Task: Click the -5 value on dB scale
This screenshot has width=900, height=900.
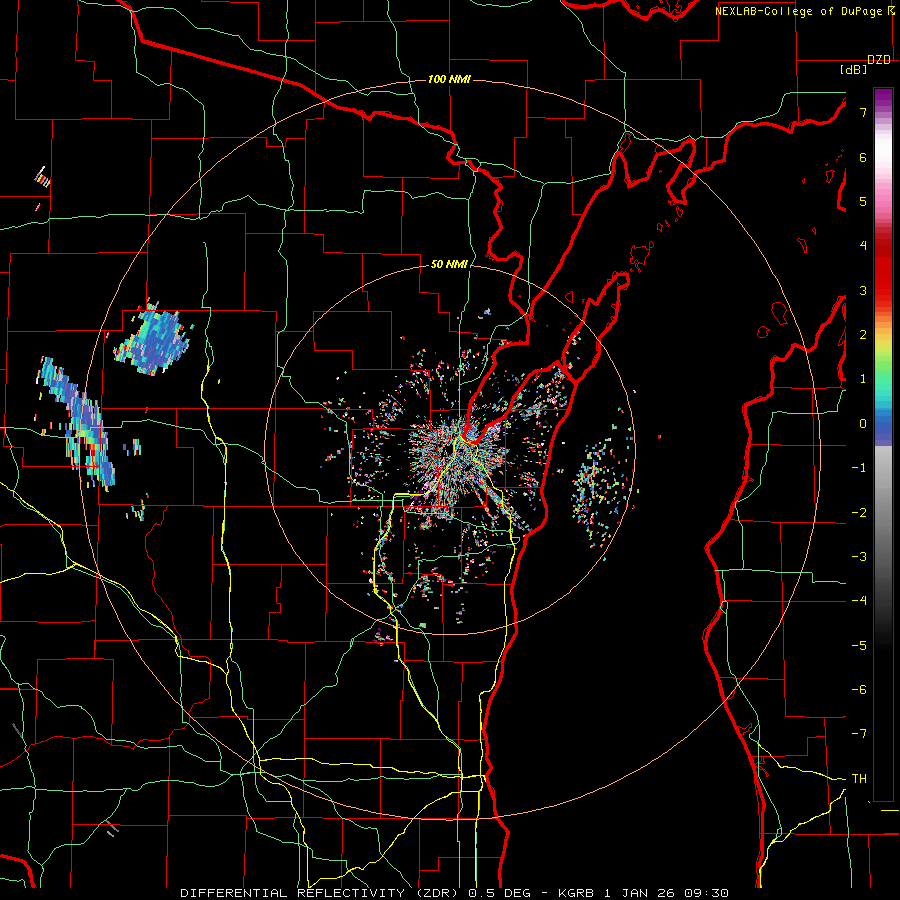Action: (859, 646)
